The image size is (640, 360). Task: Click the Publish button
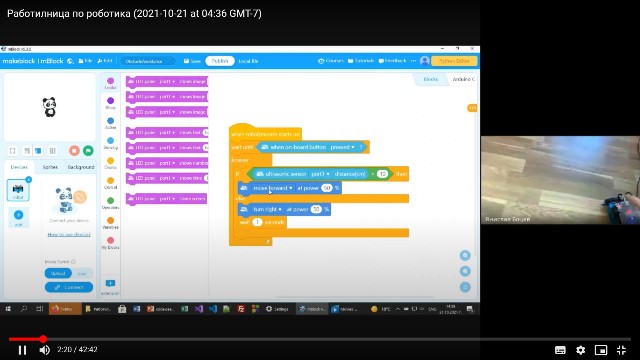[x=220, y=61]
